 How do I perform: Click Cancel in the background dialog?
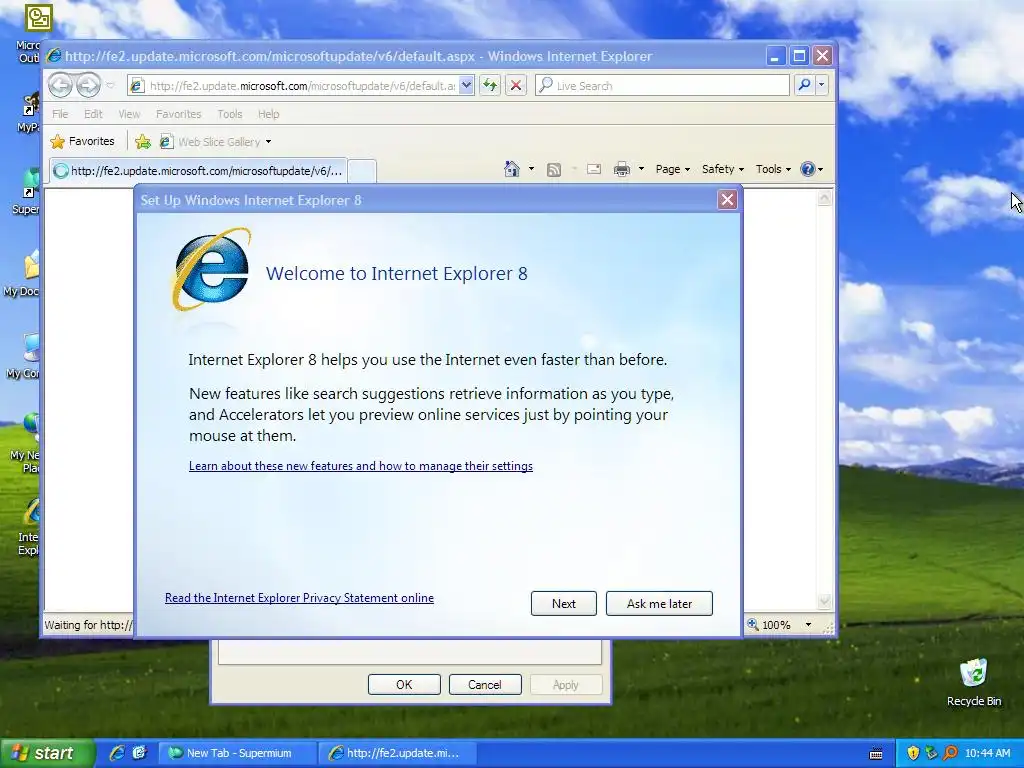(485, 684)
